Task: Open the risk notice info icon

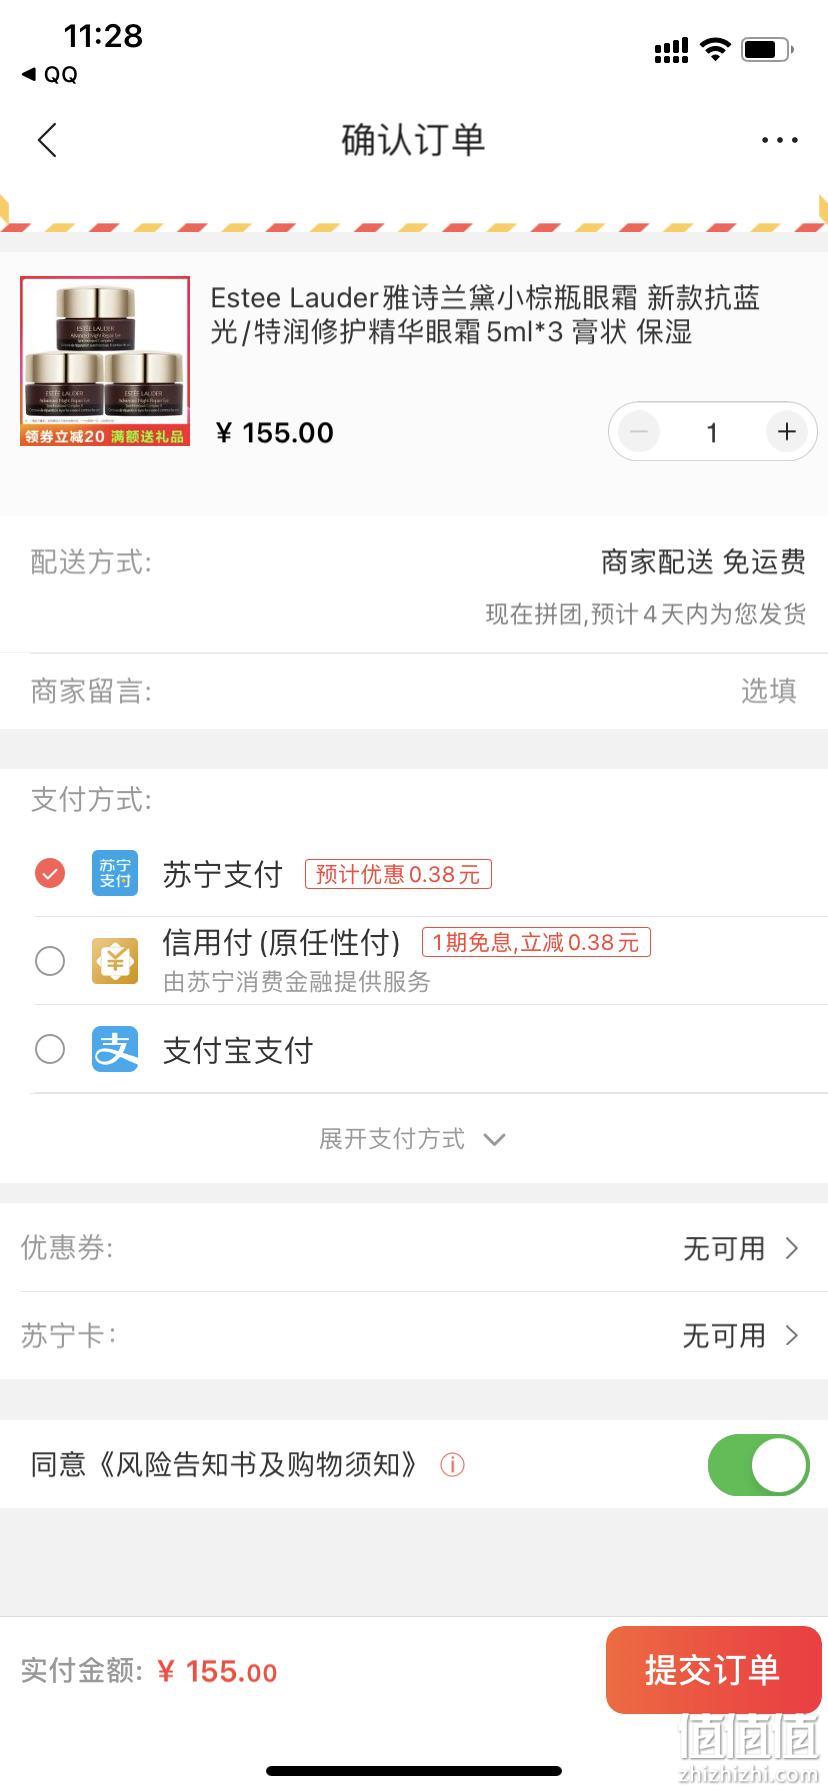Action: point(452,1465)
